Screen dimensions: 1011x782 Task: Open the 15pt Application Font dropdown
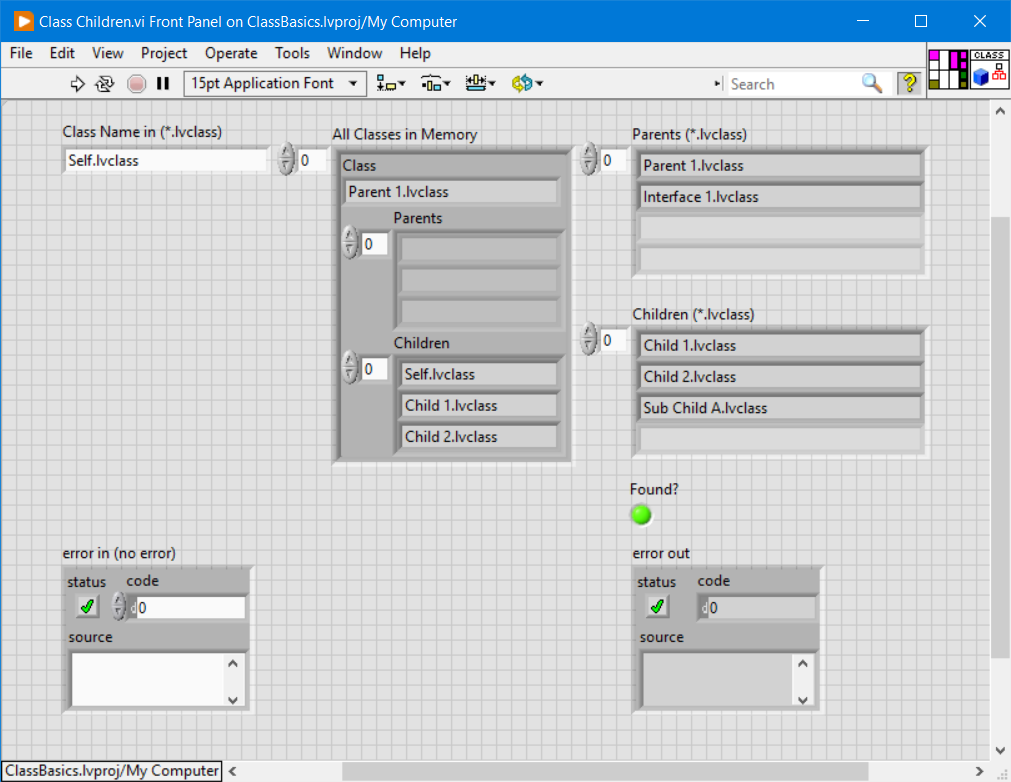(x=275, y=84)
